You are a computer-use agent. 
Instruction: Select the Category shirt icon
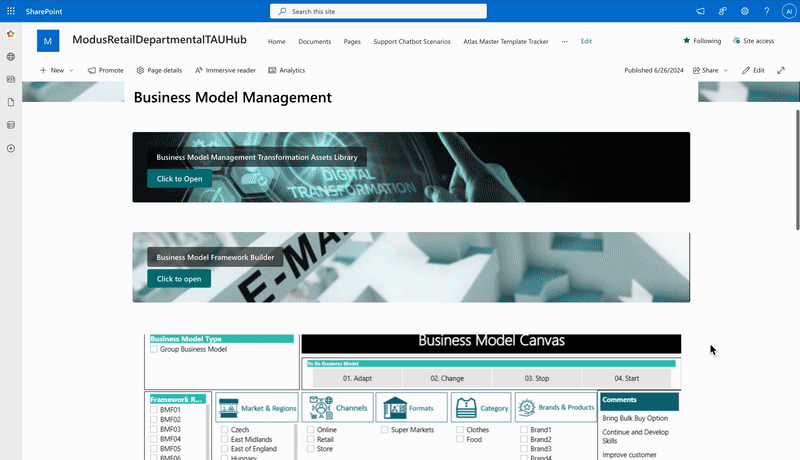pyautogui.click(x=466, y=408)
